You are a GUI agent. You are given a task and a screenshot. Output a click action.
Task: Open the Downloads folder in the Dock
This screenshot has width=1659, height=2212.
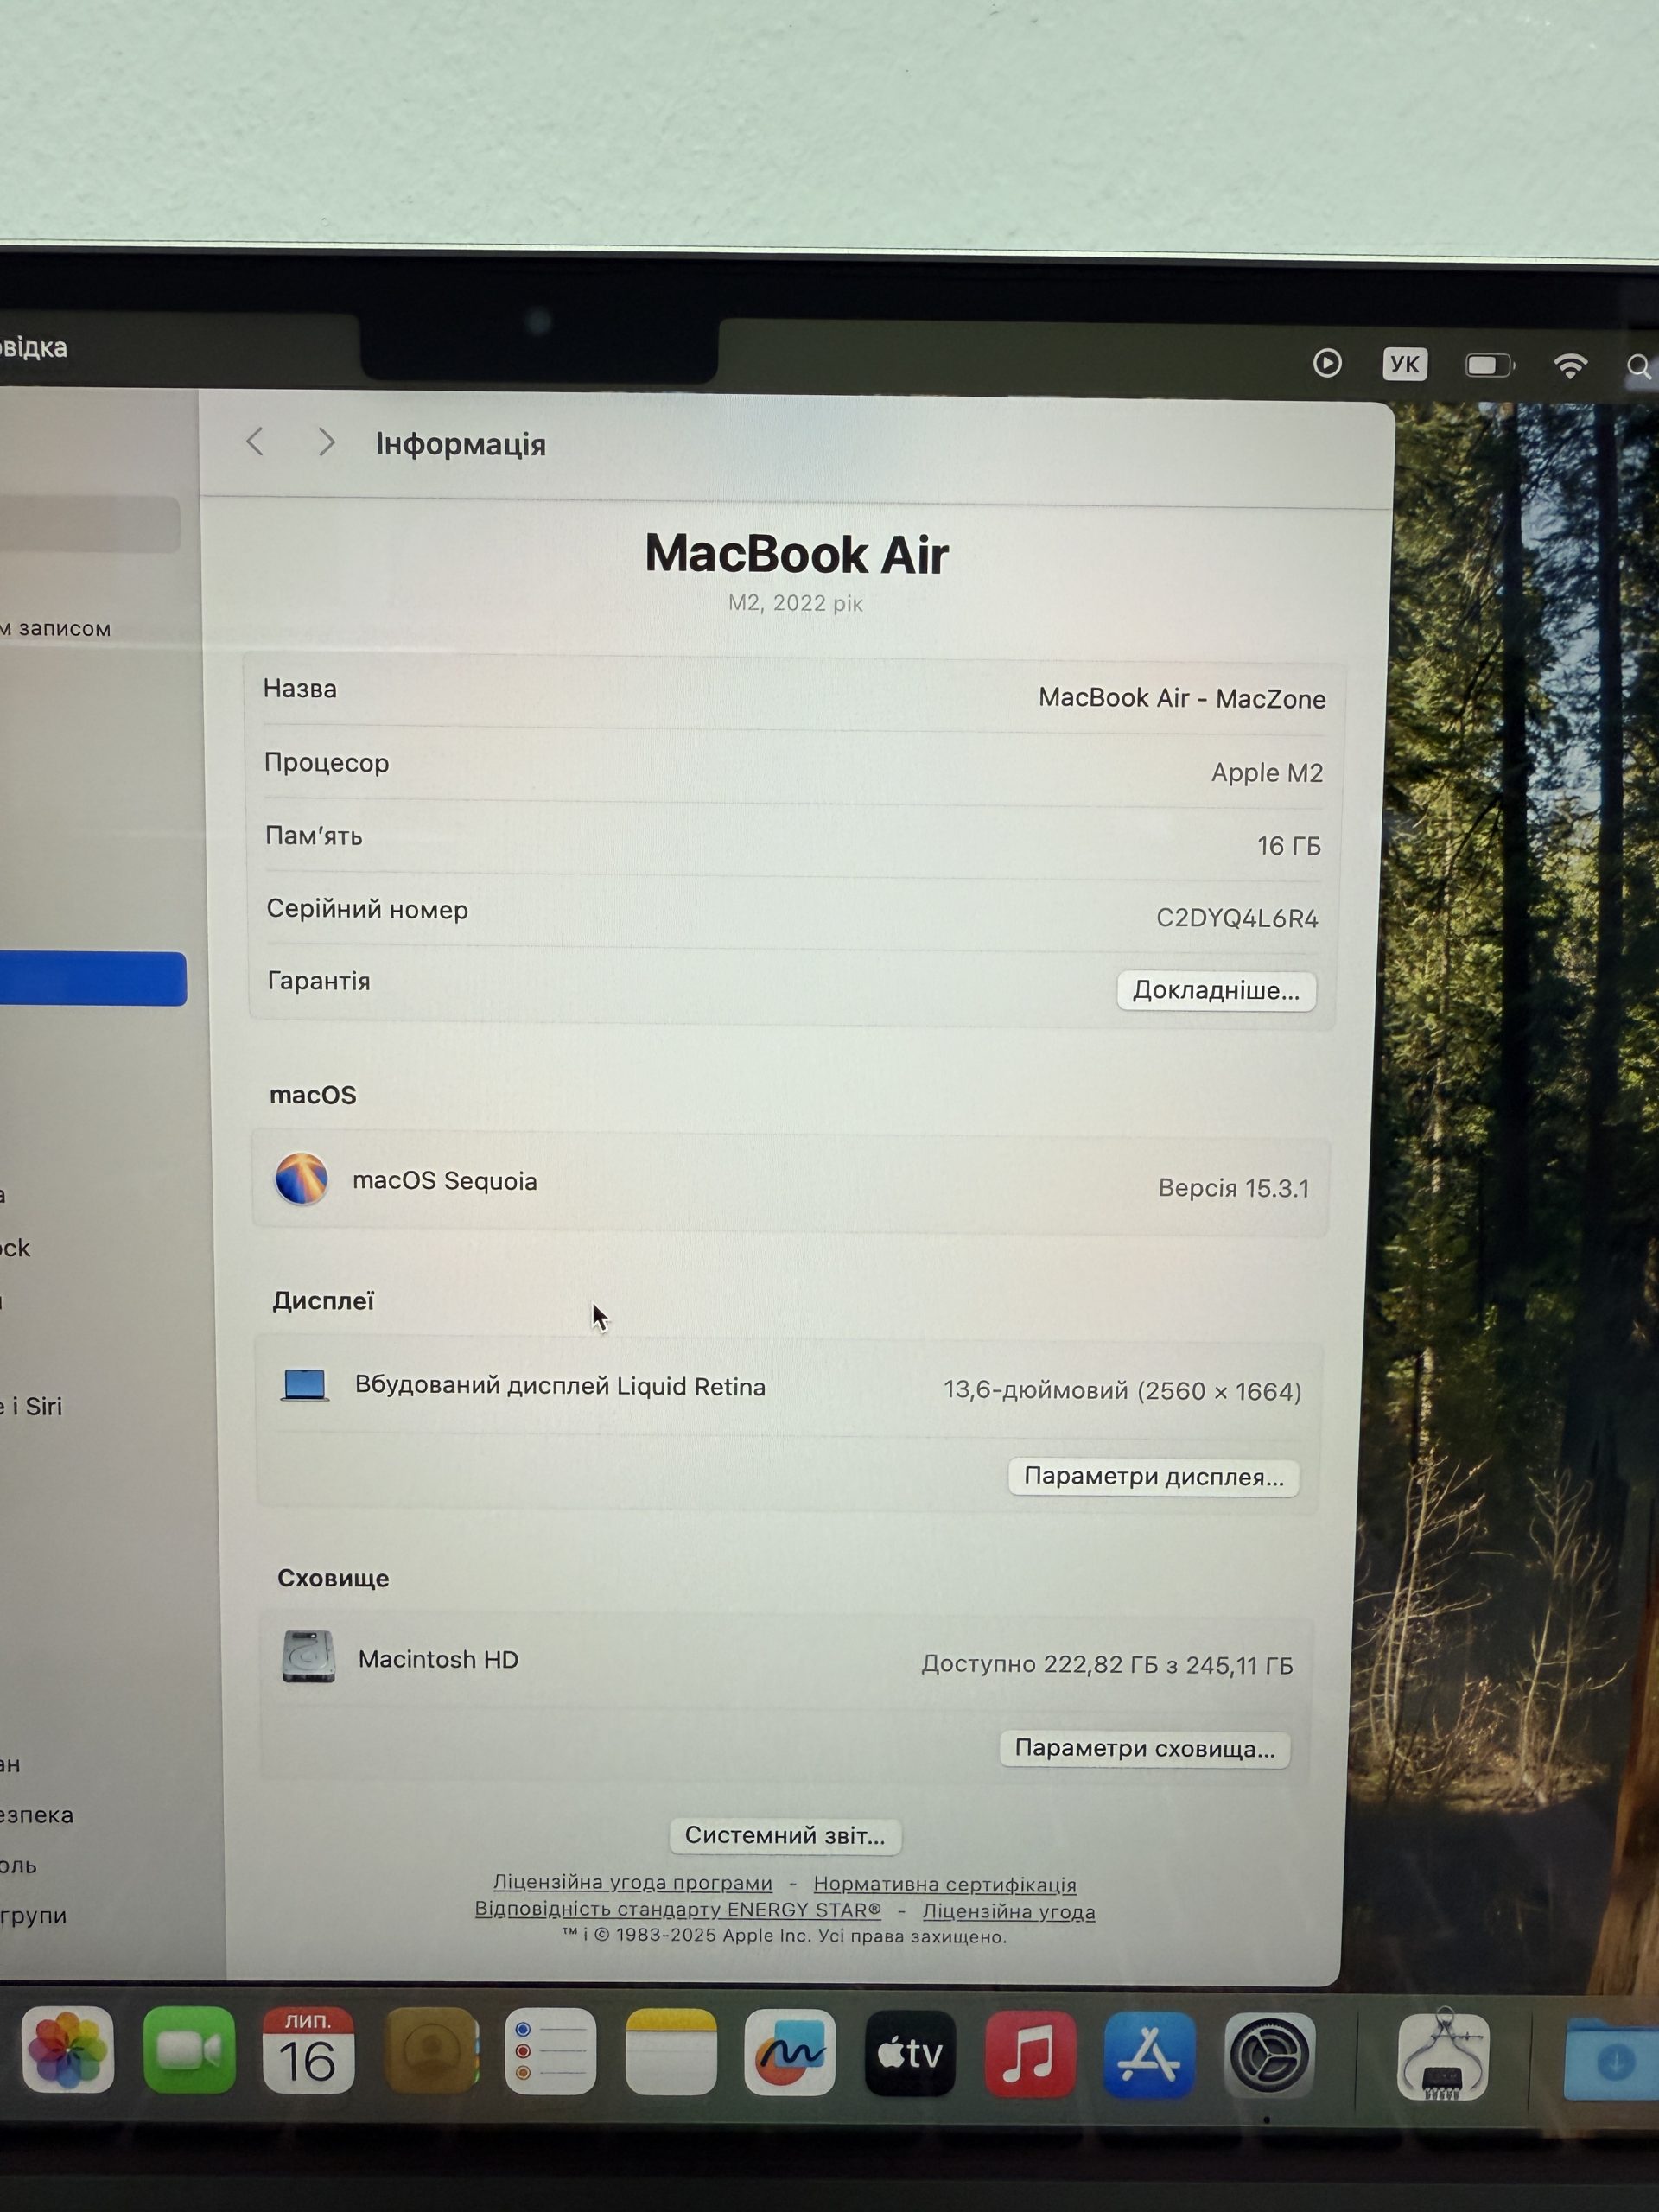[x=1612, y=2060]
